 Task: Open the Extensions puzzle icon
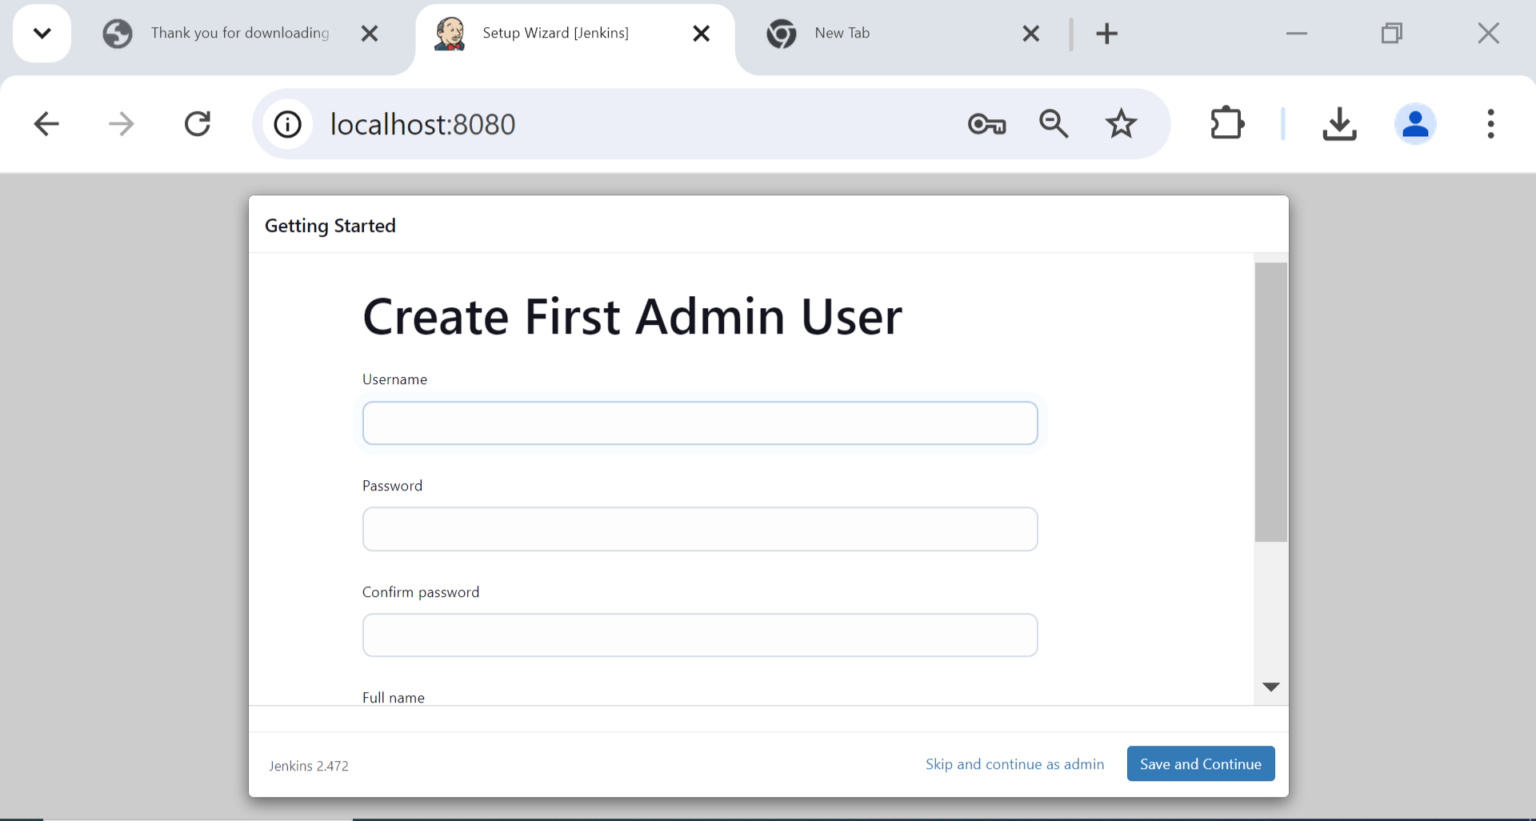(1226, 124)
